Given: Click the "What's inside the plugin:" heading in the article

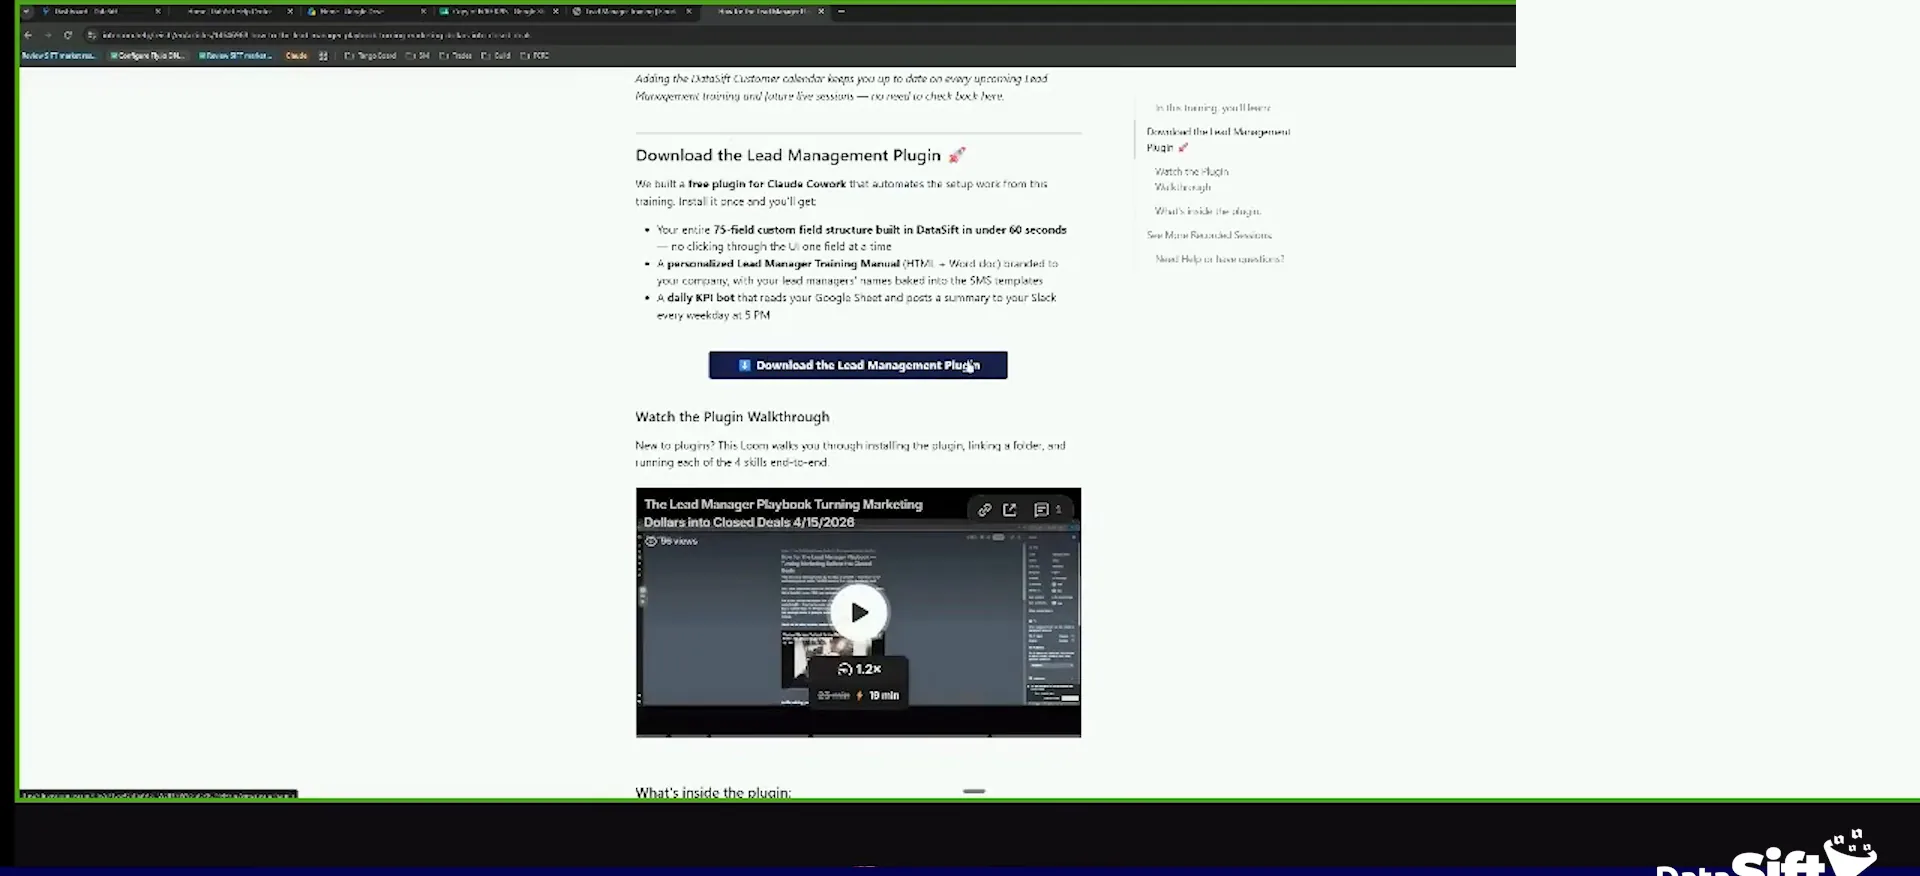Looking at the screenshot, I should click(713, 792).
